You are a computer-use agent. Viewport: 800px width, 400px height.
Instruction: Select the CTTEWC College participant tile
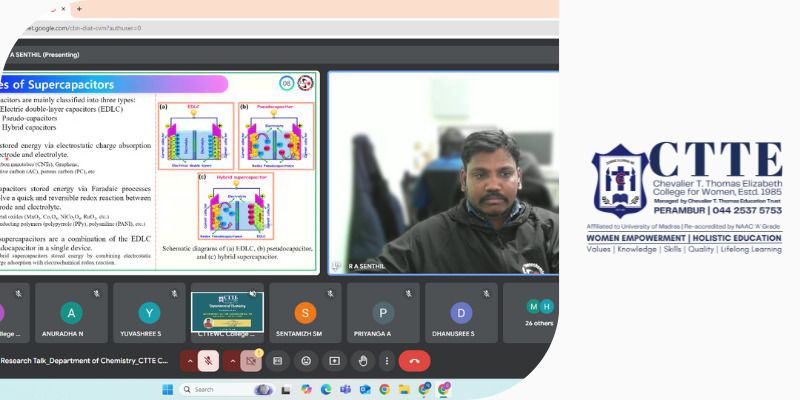tap(227, 313)
